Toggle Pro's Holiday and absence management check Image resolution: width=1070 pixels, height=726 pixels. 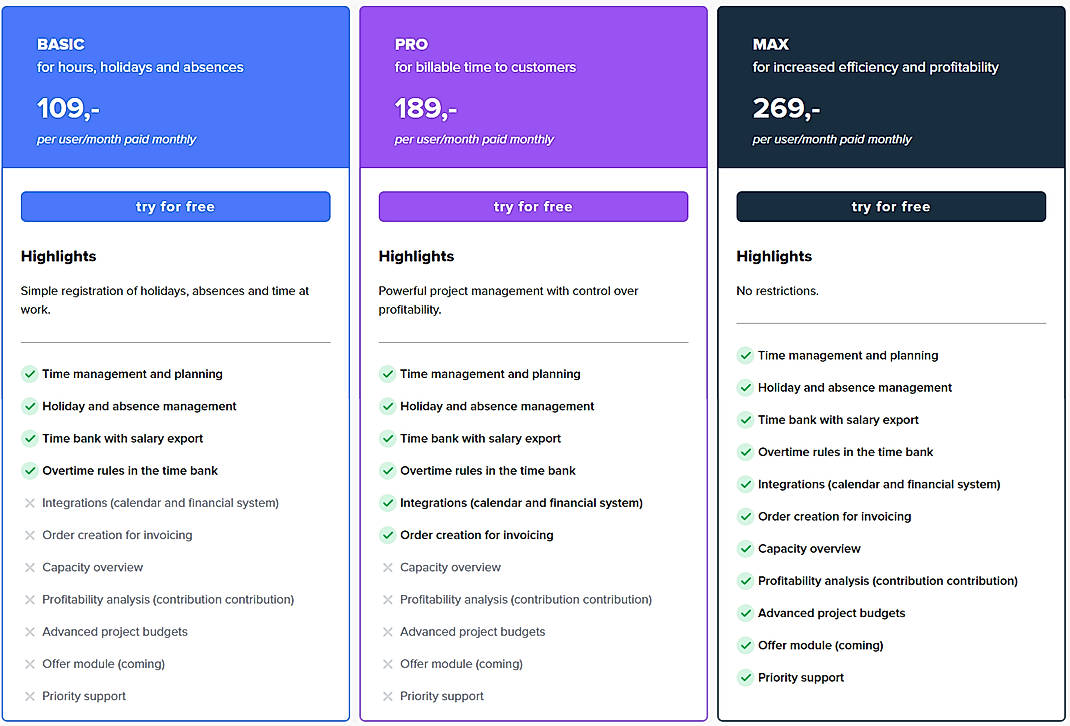pyautogui.click(x=387, y=406)
